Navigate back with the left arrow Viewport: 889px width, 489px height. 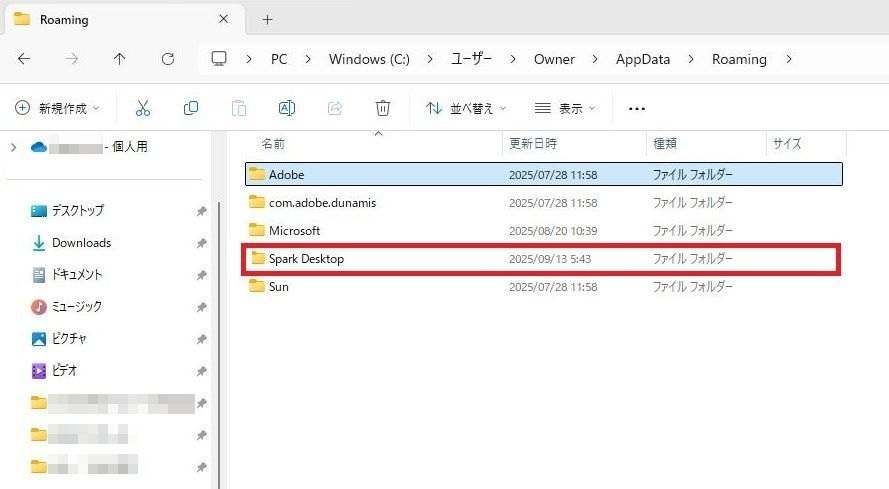point(24,59)
